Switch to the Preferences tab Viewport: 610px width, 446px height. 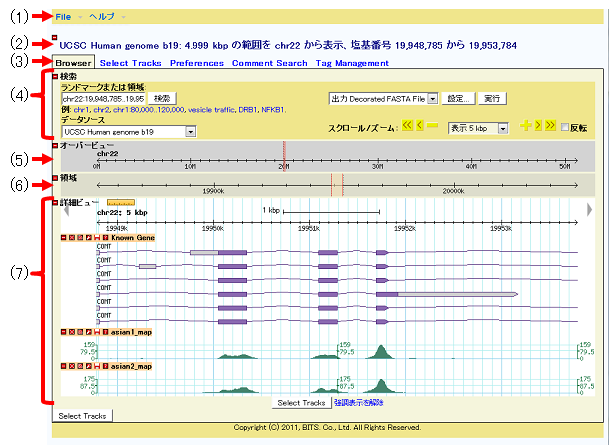point(197,63)
